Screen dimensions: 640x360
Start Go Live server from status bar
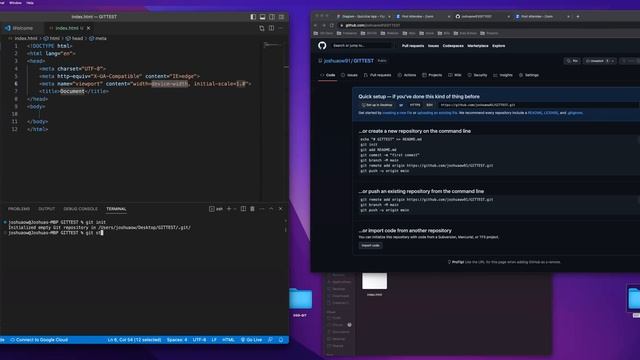pyautogui.click(x=251, y=340)
